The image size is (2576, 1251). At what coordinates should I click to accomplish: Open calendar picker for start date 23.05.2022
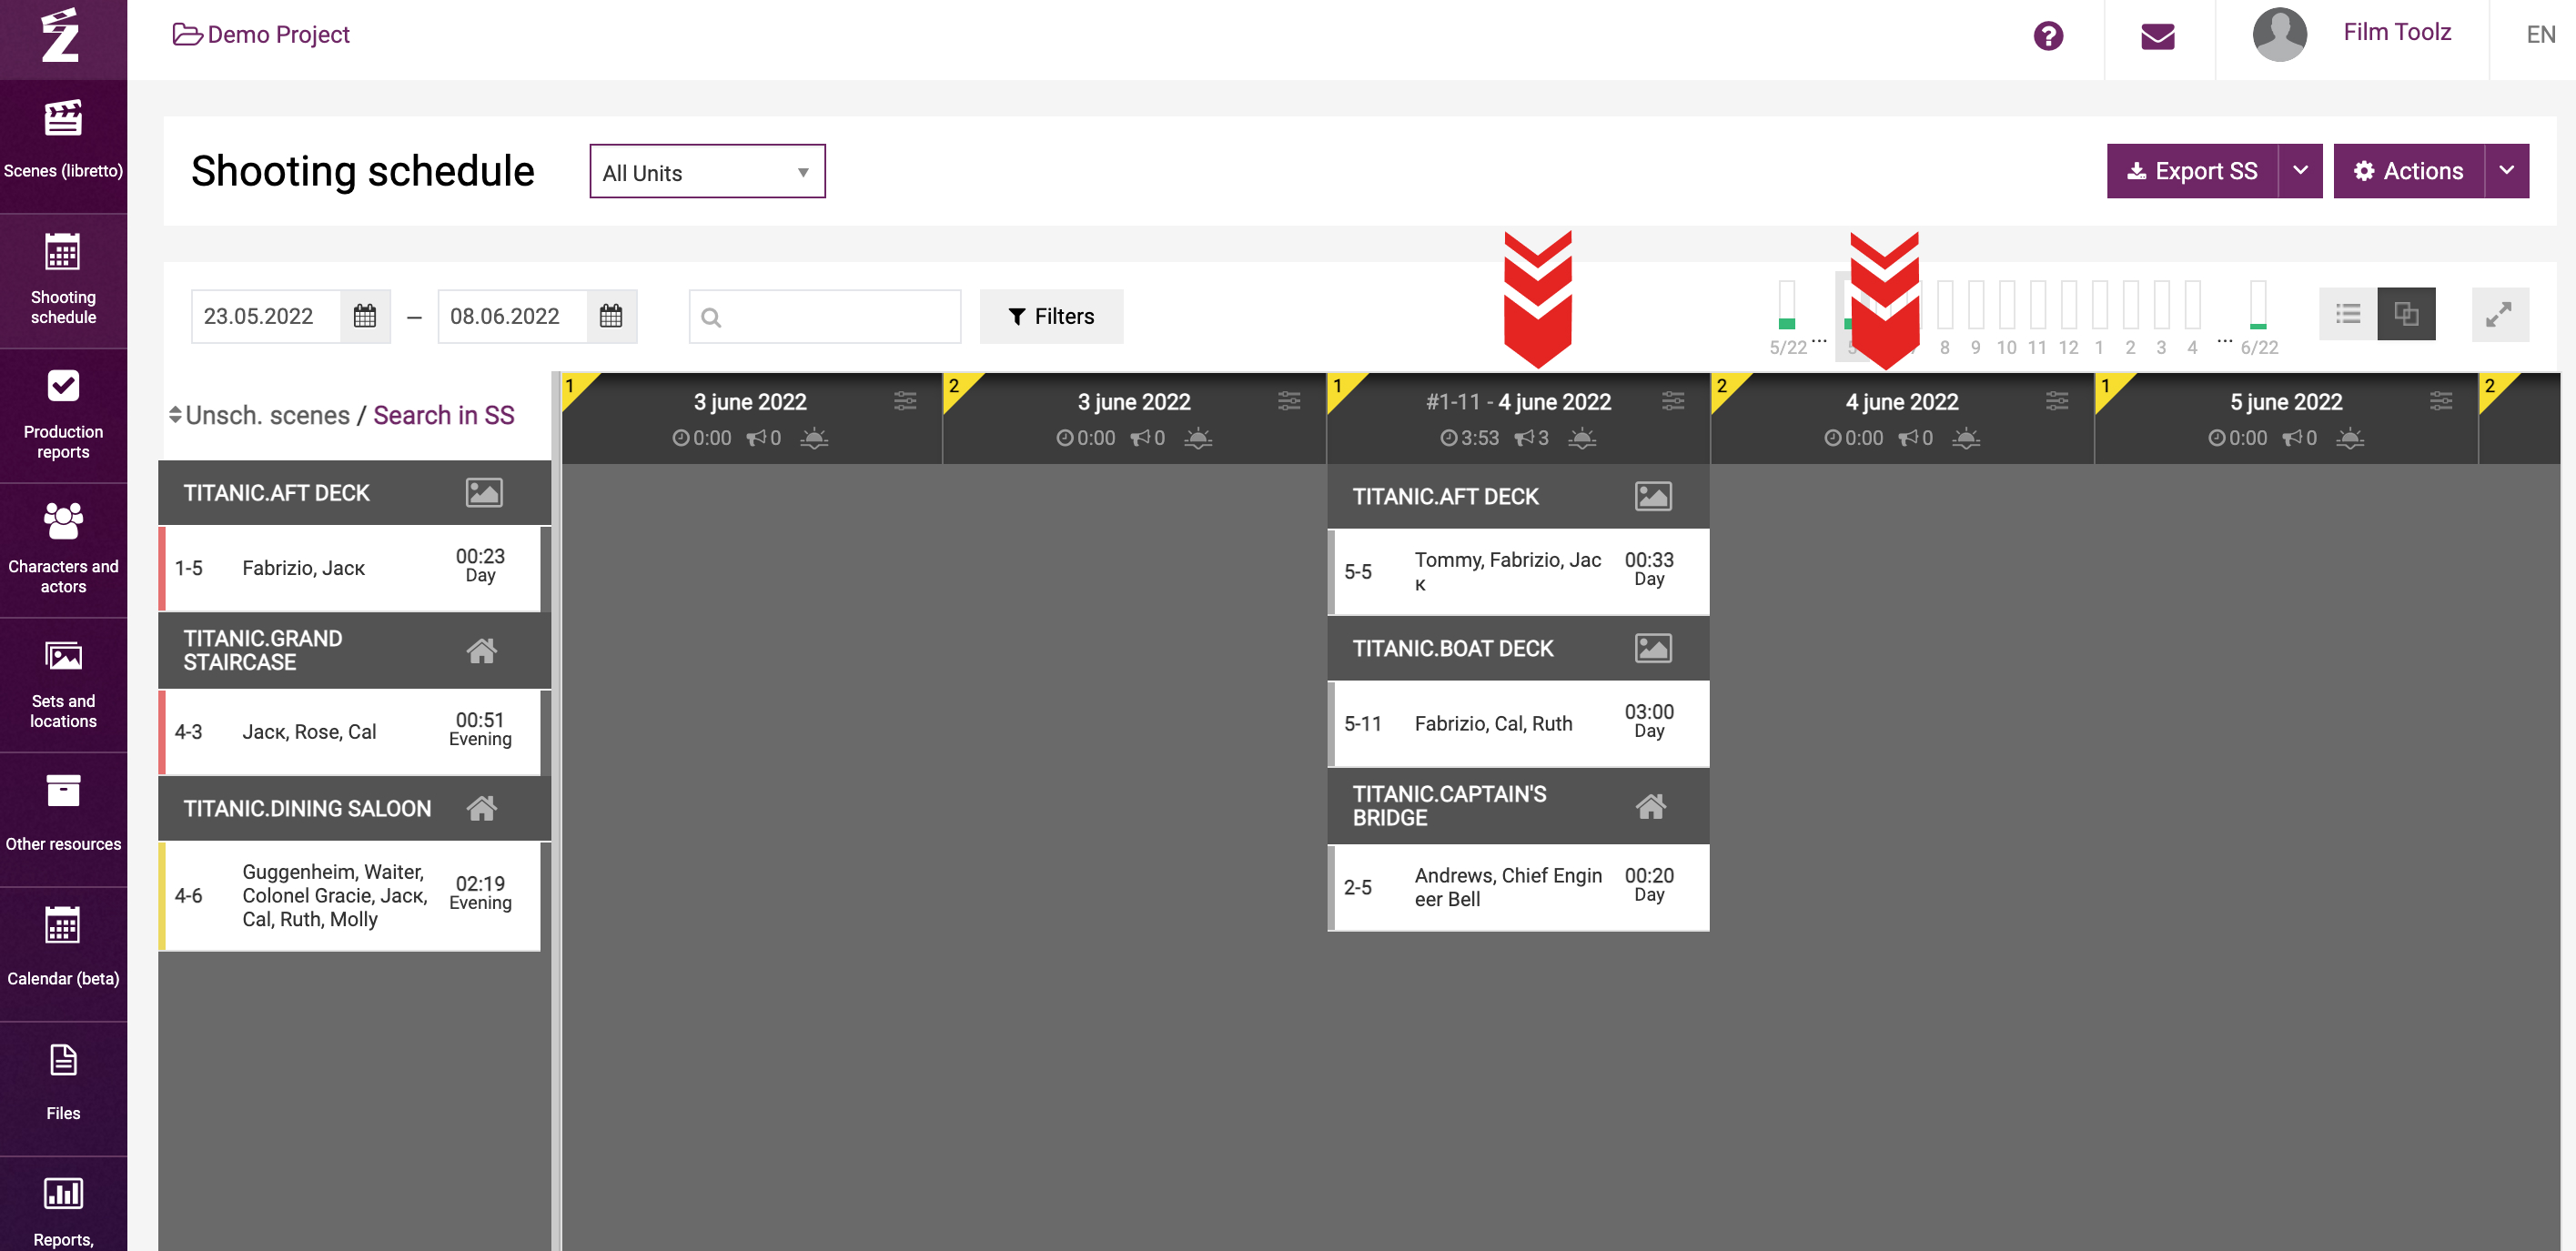point(365,316)
